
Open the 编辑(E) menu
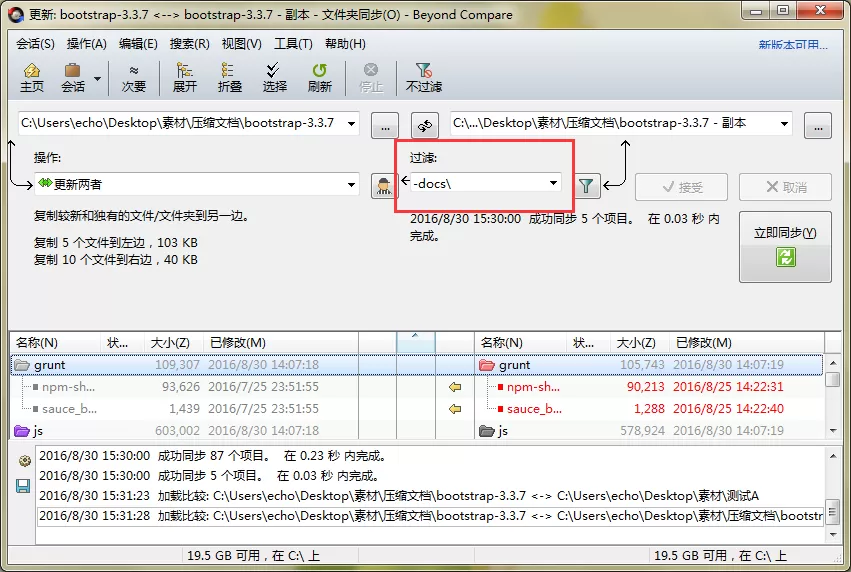click(x=138, y=44)
